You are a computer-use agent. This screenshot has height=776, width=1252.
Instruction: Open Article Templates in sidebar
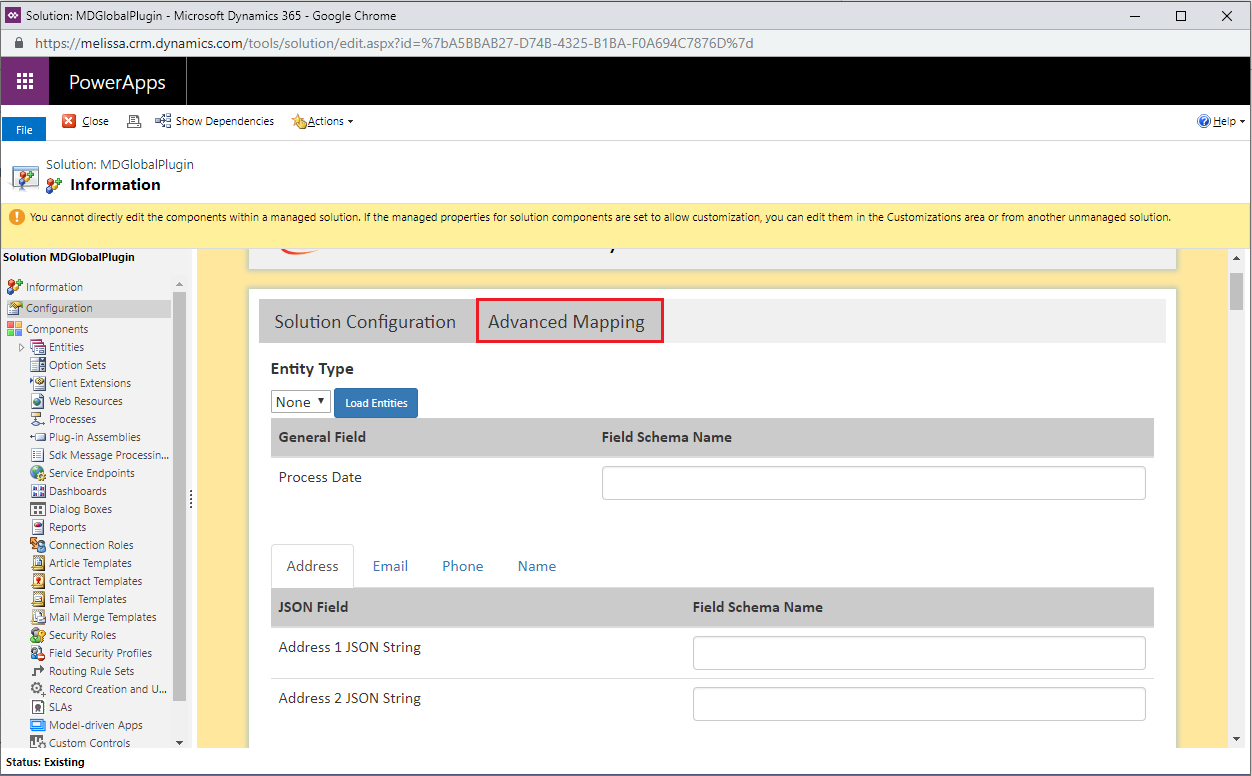(x=90, y=563)
